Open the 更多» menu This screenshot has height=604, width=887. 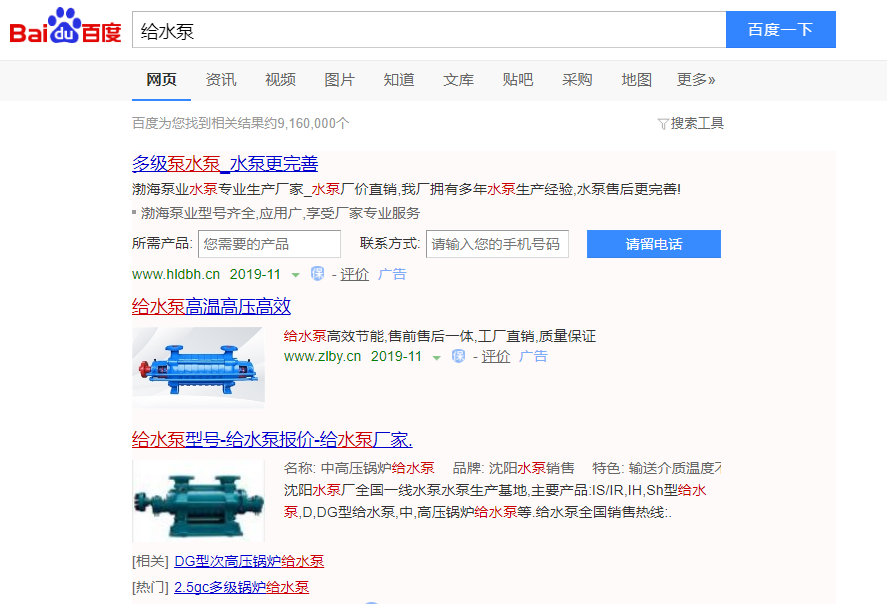[x=696, y=80]
